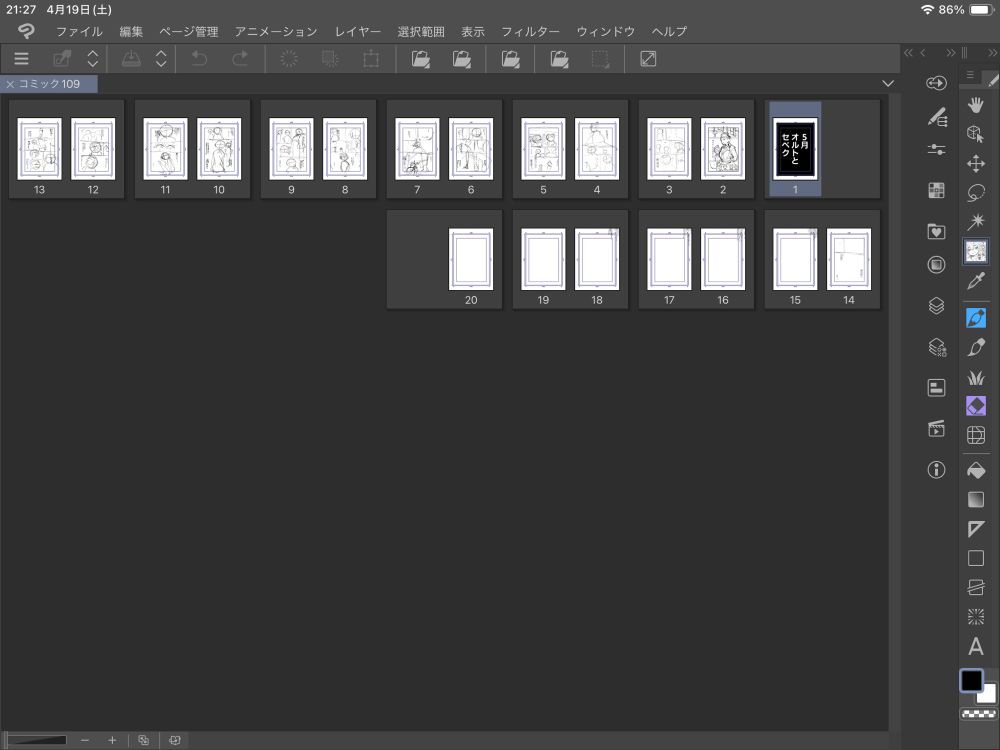This screenshot has height=750, width=1000.
Task: Open the 編集 menu
Action: [x=131, y=31]
